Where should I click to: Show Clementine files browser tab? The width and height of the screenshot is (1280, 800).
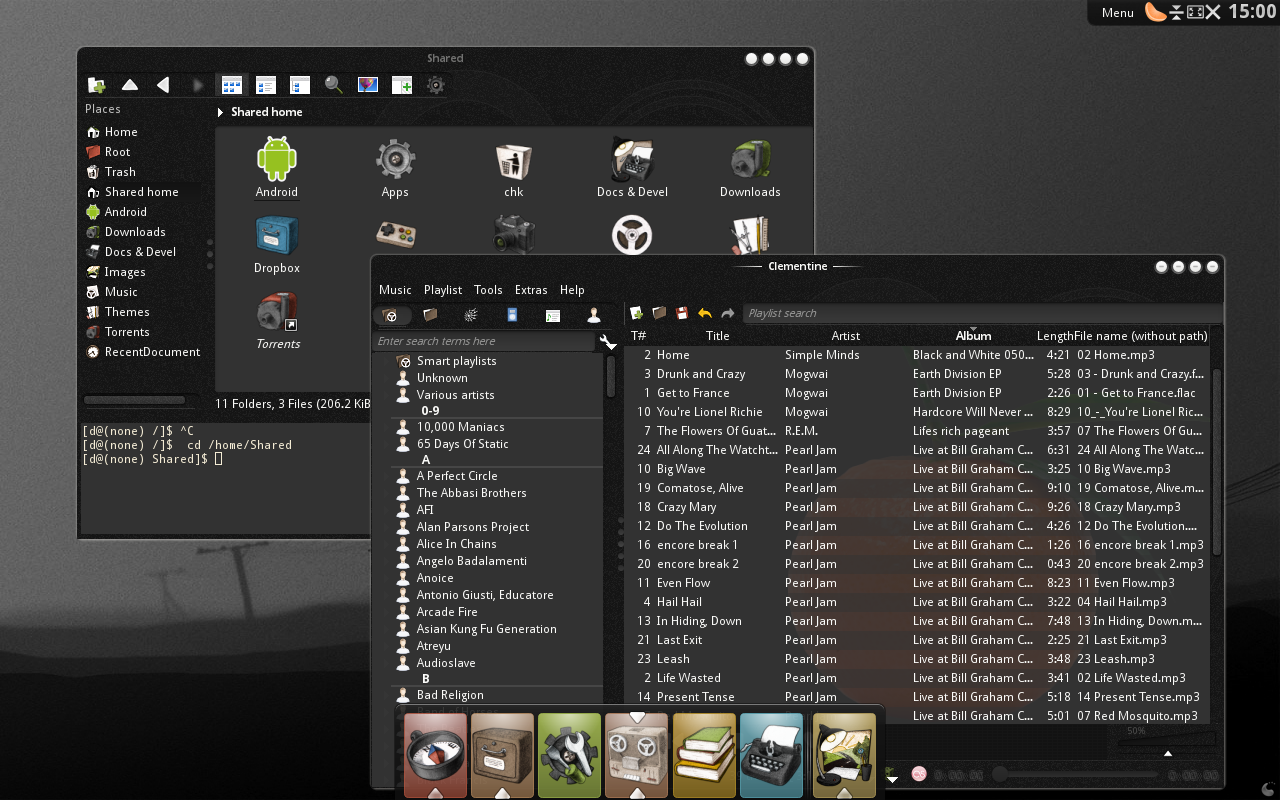tap(430, 315)
